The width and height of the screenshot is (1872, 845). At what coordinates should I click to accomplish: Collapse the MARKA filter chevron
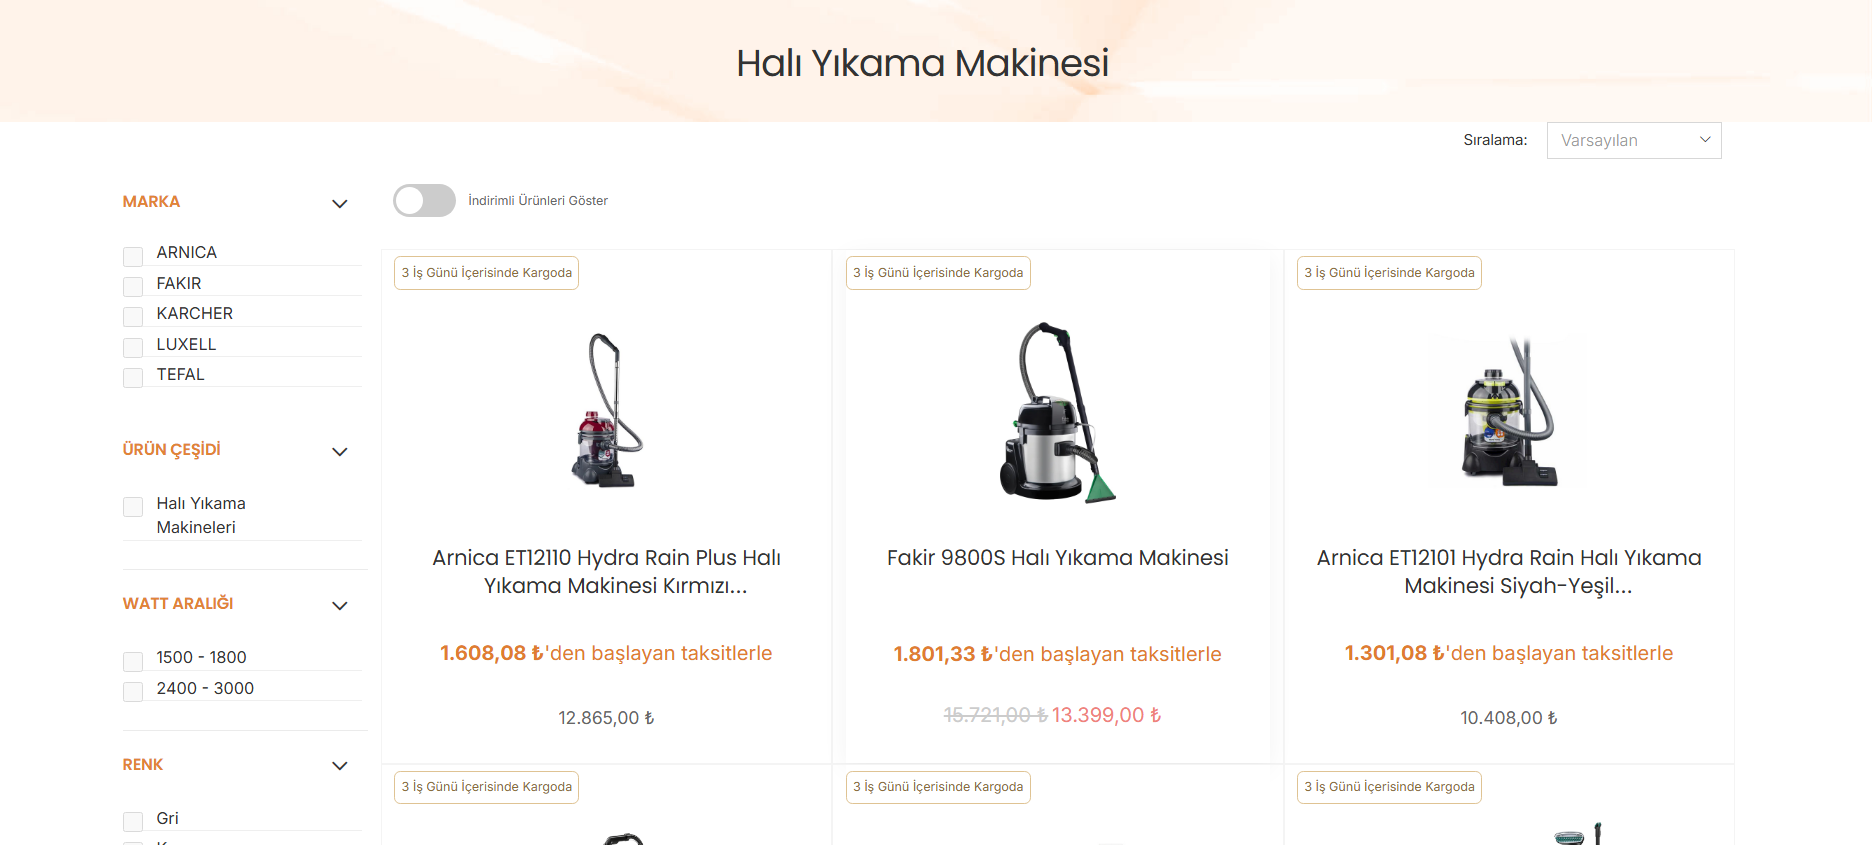[x=340, y=204]
